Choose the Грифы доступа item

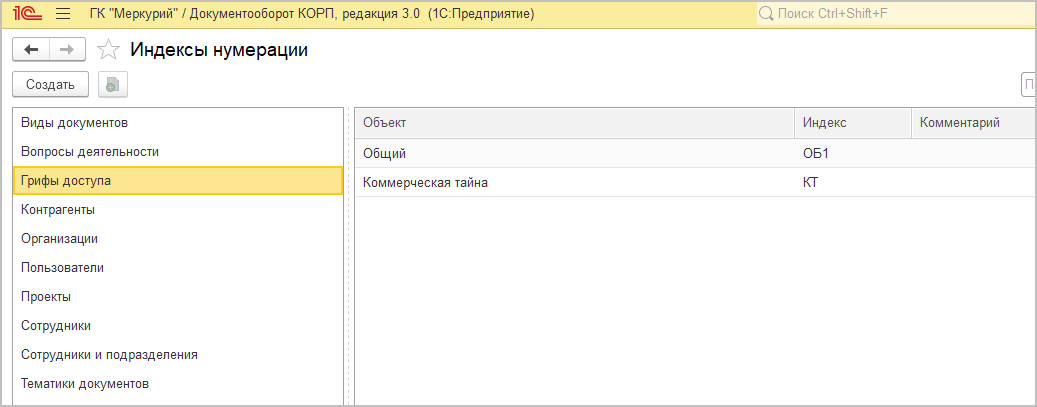tap(66, 181)
